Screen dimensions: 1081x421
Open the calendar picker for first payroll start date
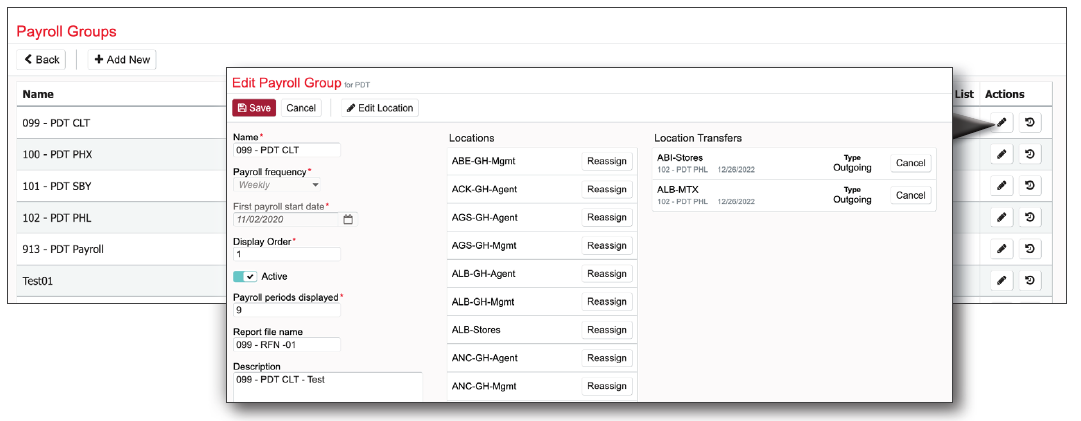[348, 219]
